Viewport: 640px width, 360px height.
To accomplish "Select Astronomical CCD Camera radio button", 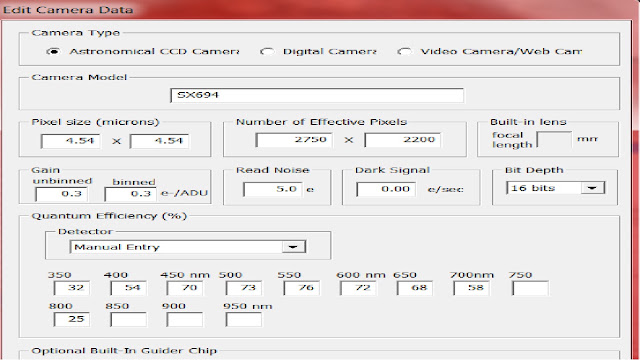I will tap(53, 52).
